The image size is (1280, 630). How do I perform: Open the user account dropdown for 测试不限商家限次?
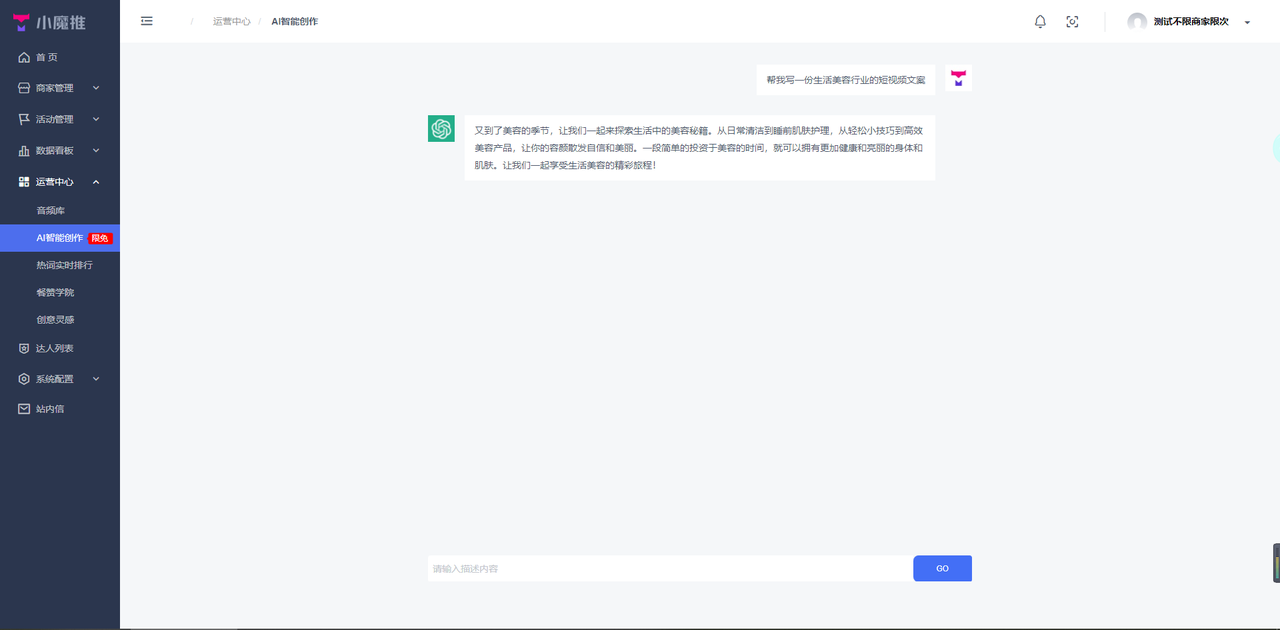pyautogui.click(x=1192, y=21)
